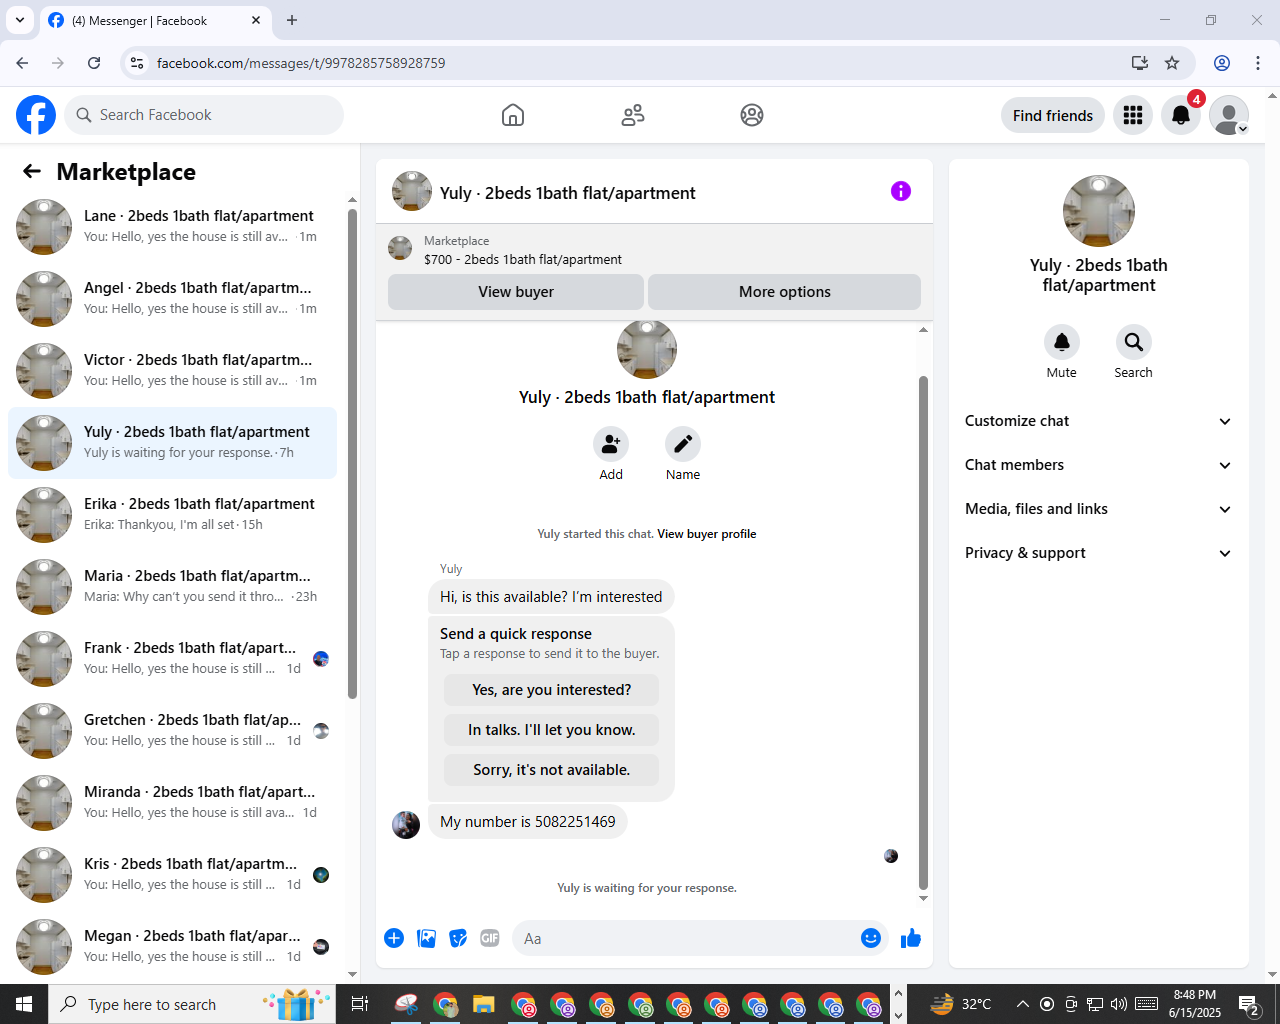The image size is (1280, 1024).
Task: Expand the Chat members section
Action: click(1099, 465)
